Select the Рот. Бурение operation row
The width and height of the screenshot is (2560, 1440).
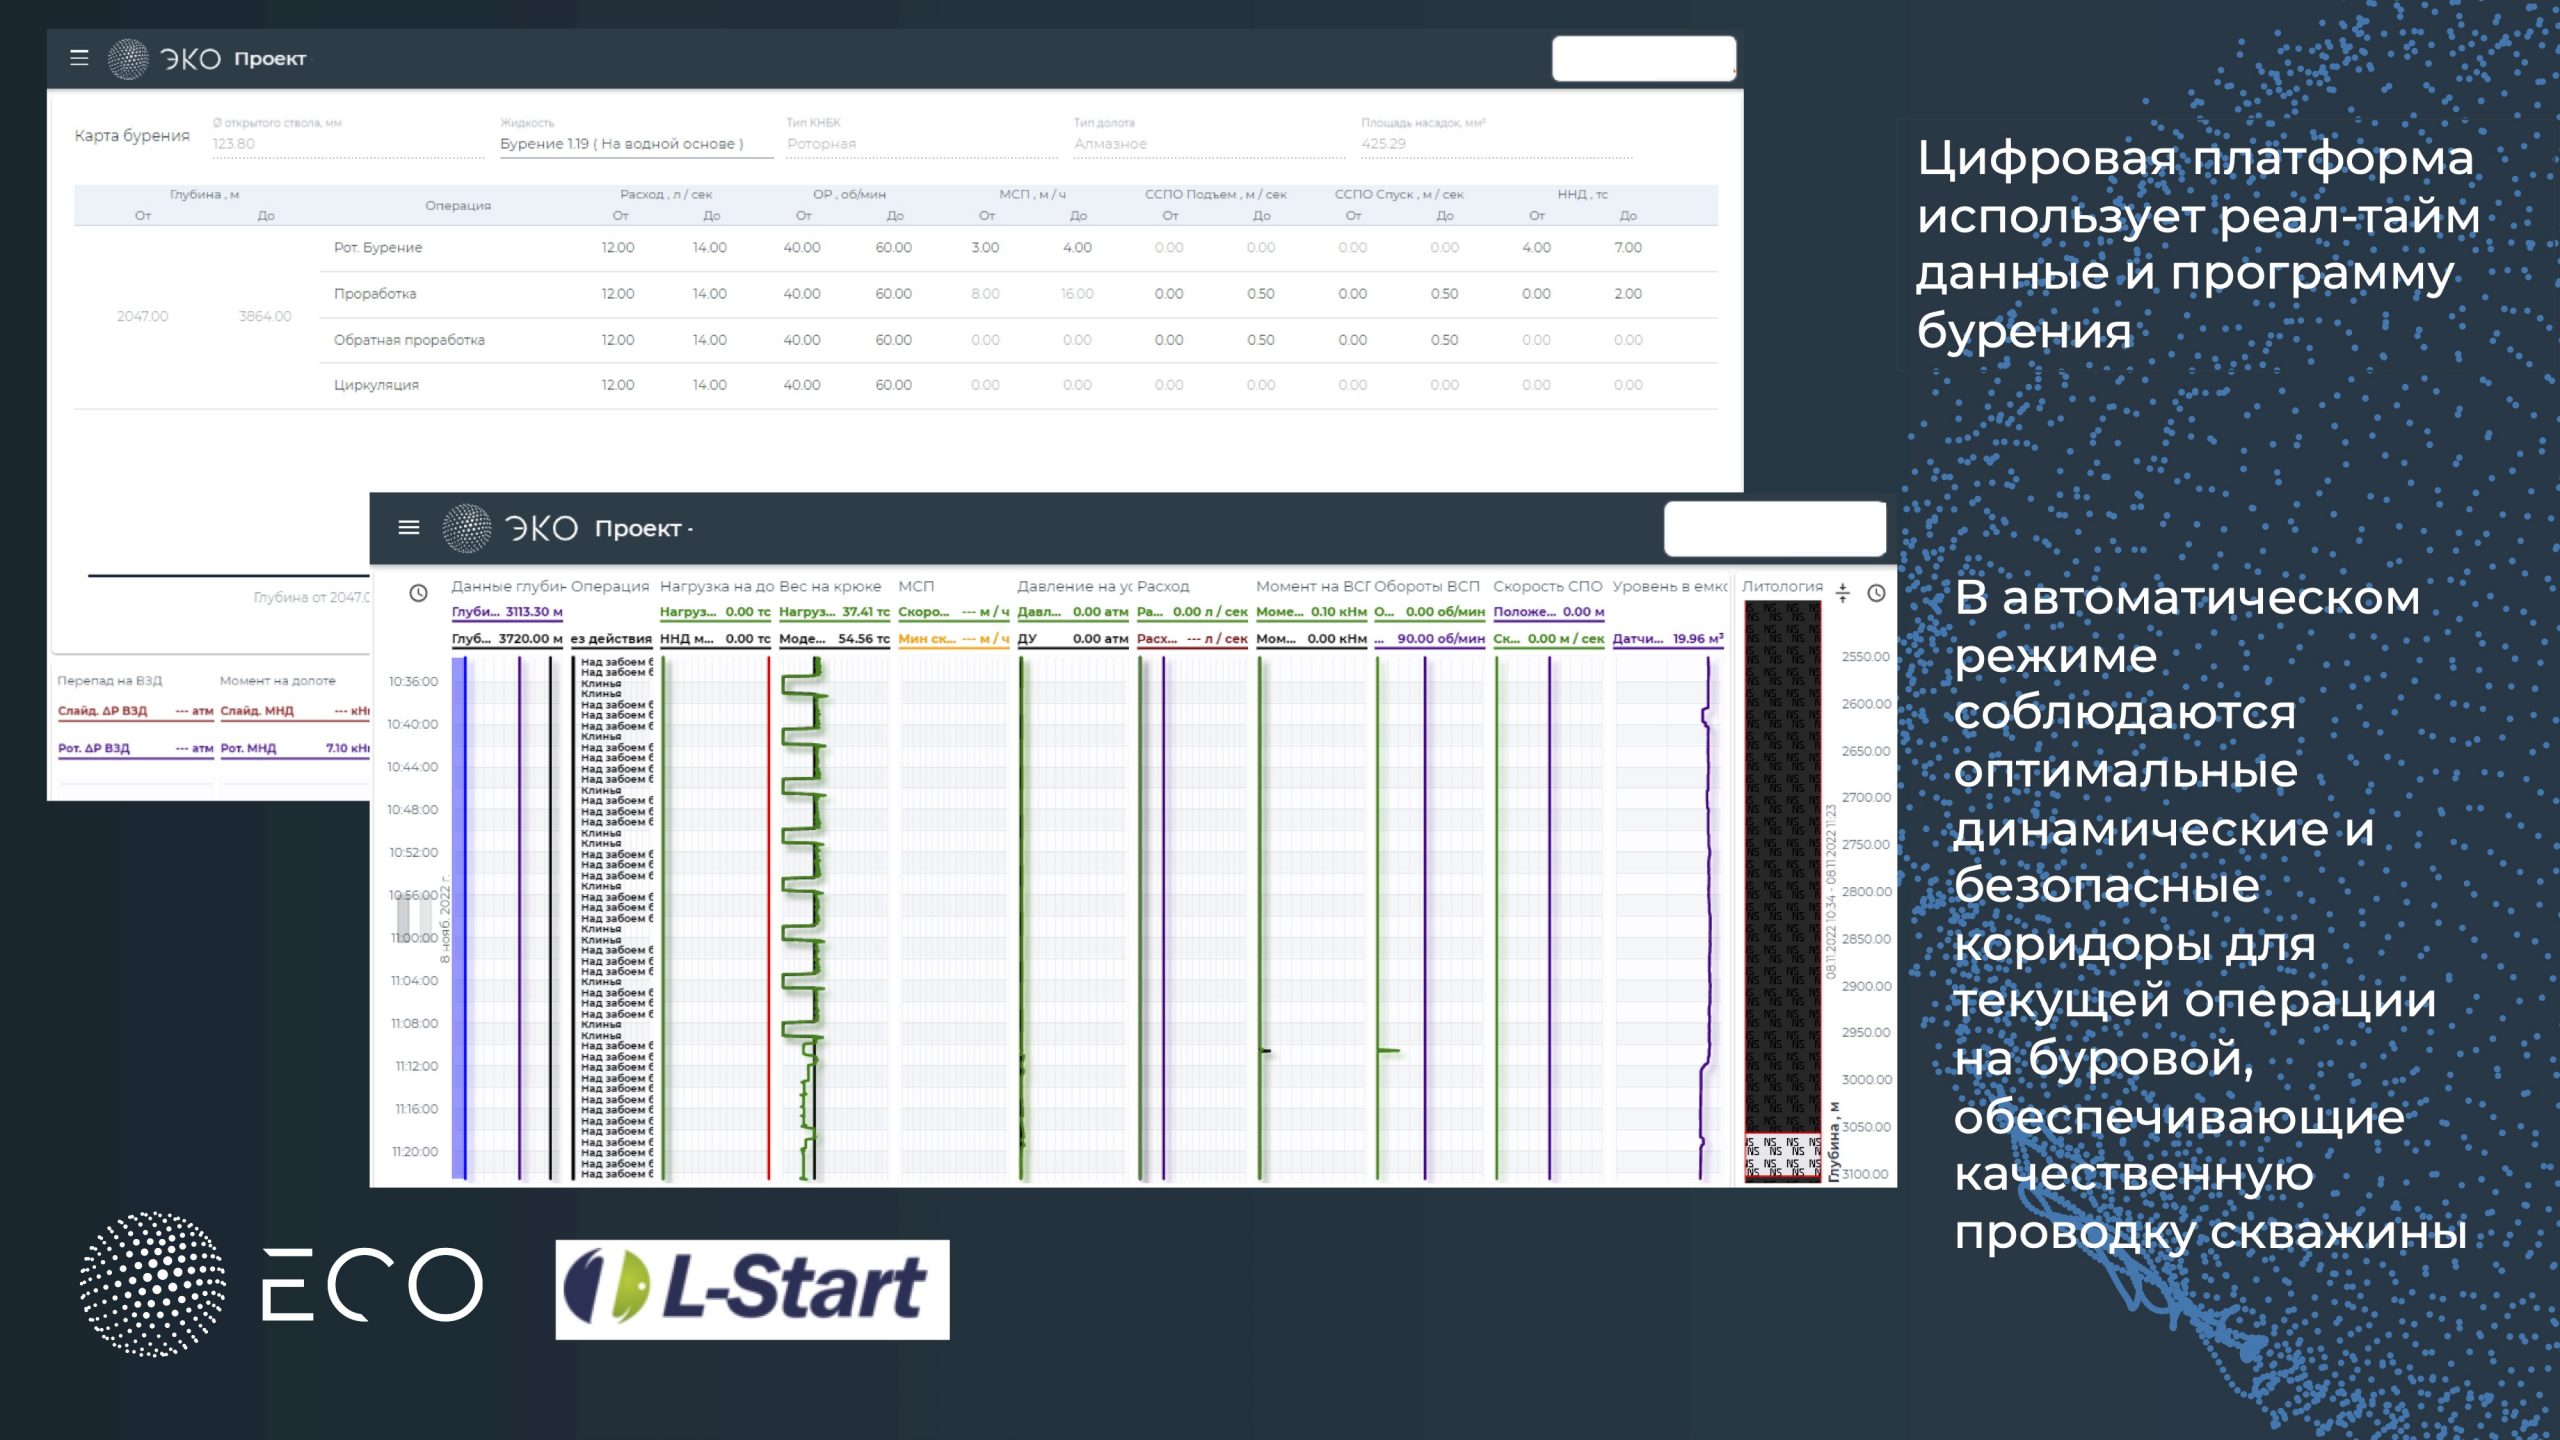378,248
